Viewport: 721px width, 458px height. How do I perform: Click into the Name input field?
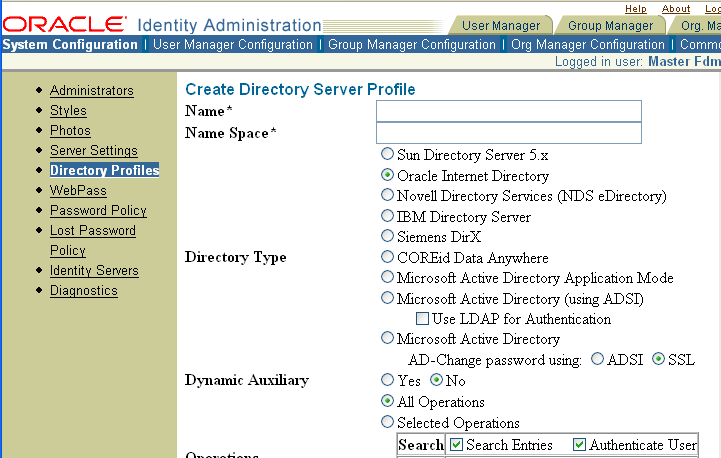[509, 111]
